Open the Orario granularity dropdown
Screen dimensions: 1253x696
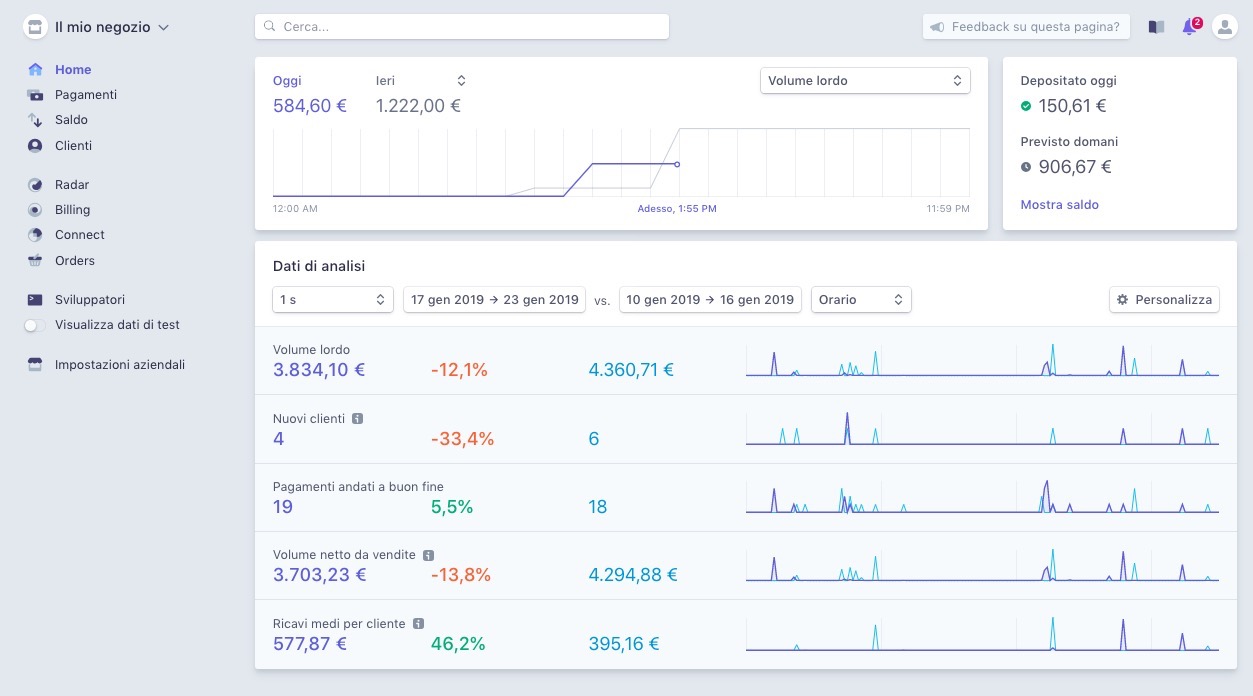[x=860, y=300]
